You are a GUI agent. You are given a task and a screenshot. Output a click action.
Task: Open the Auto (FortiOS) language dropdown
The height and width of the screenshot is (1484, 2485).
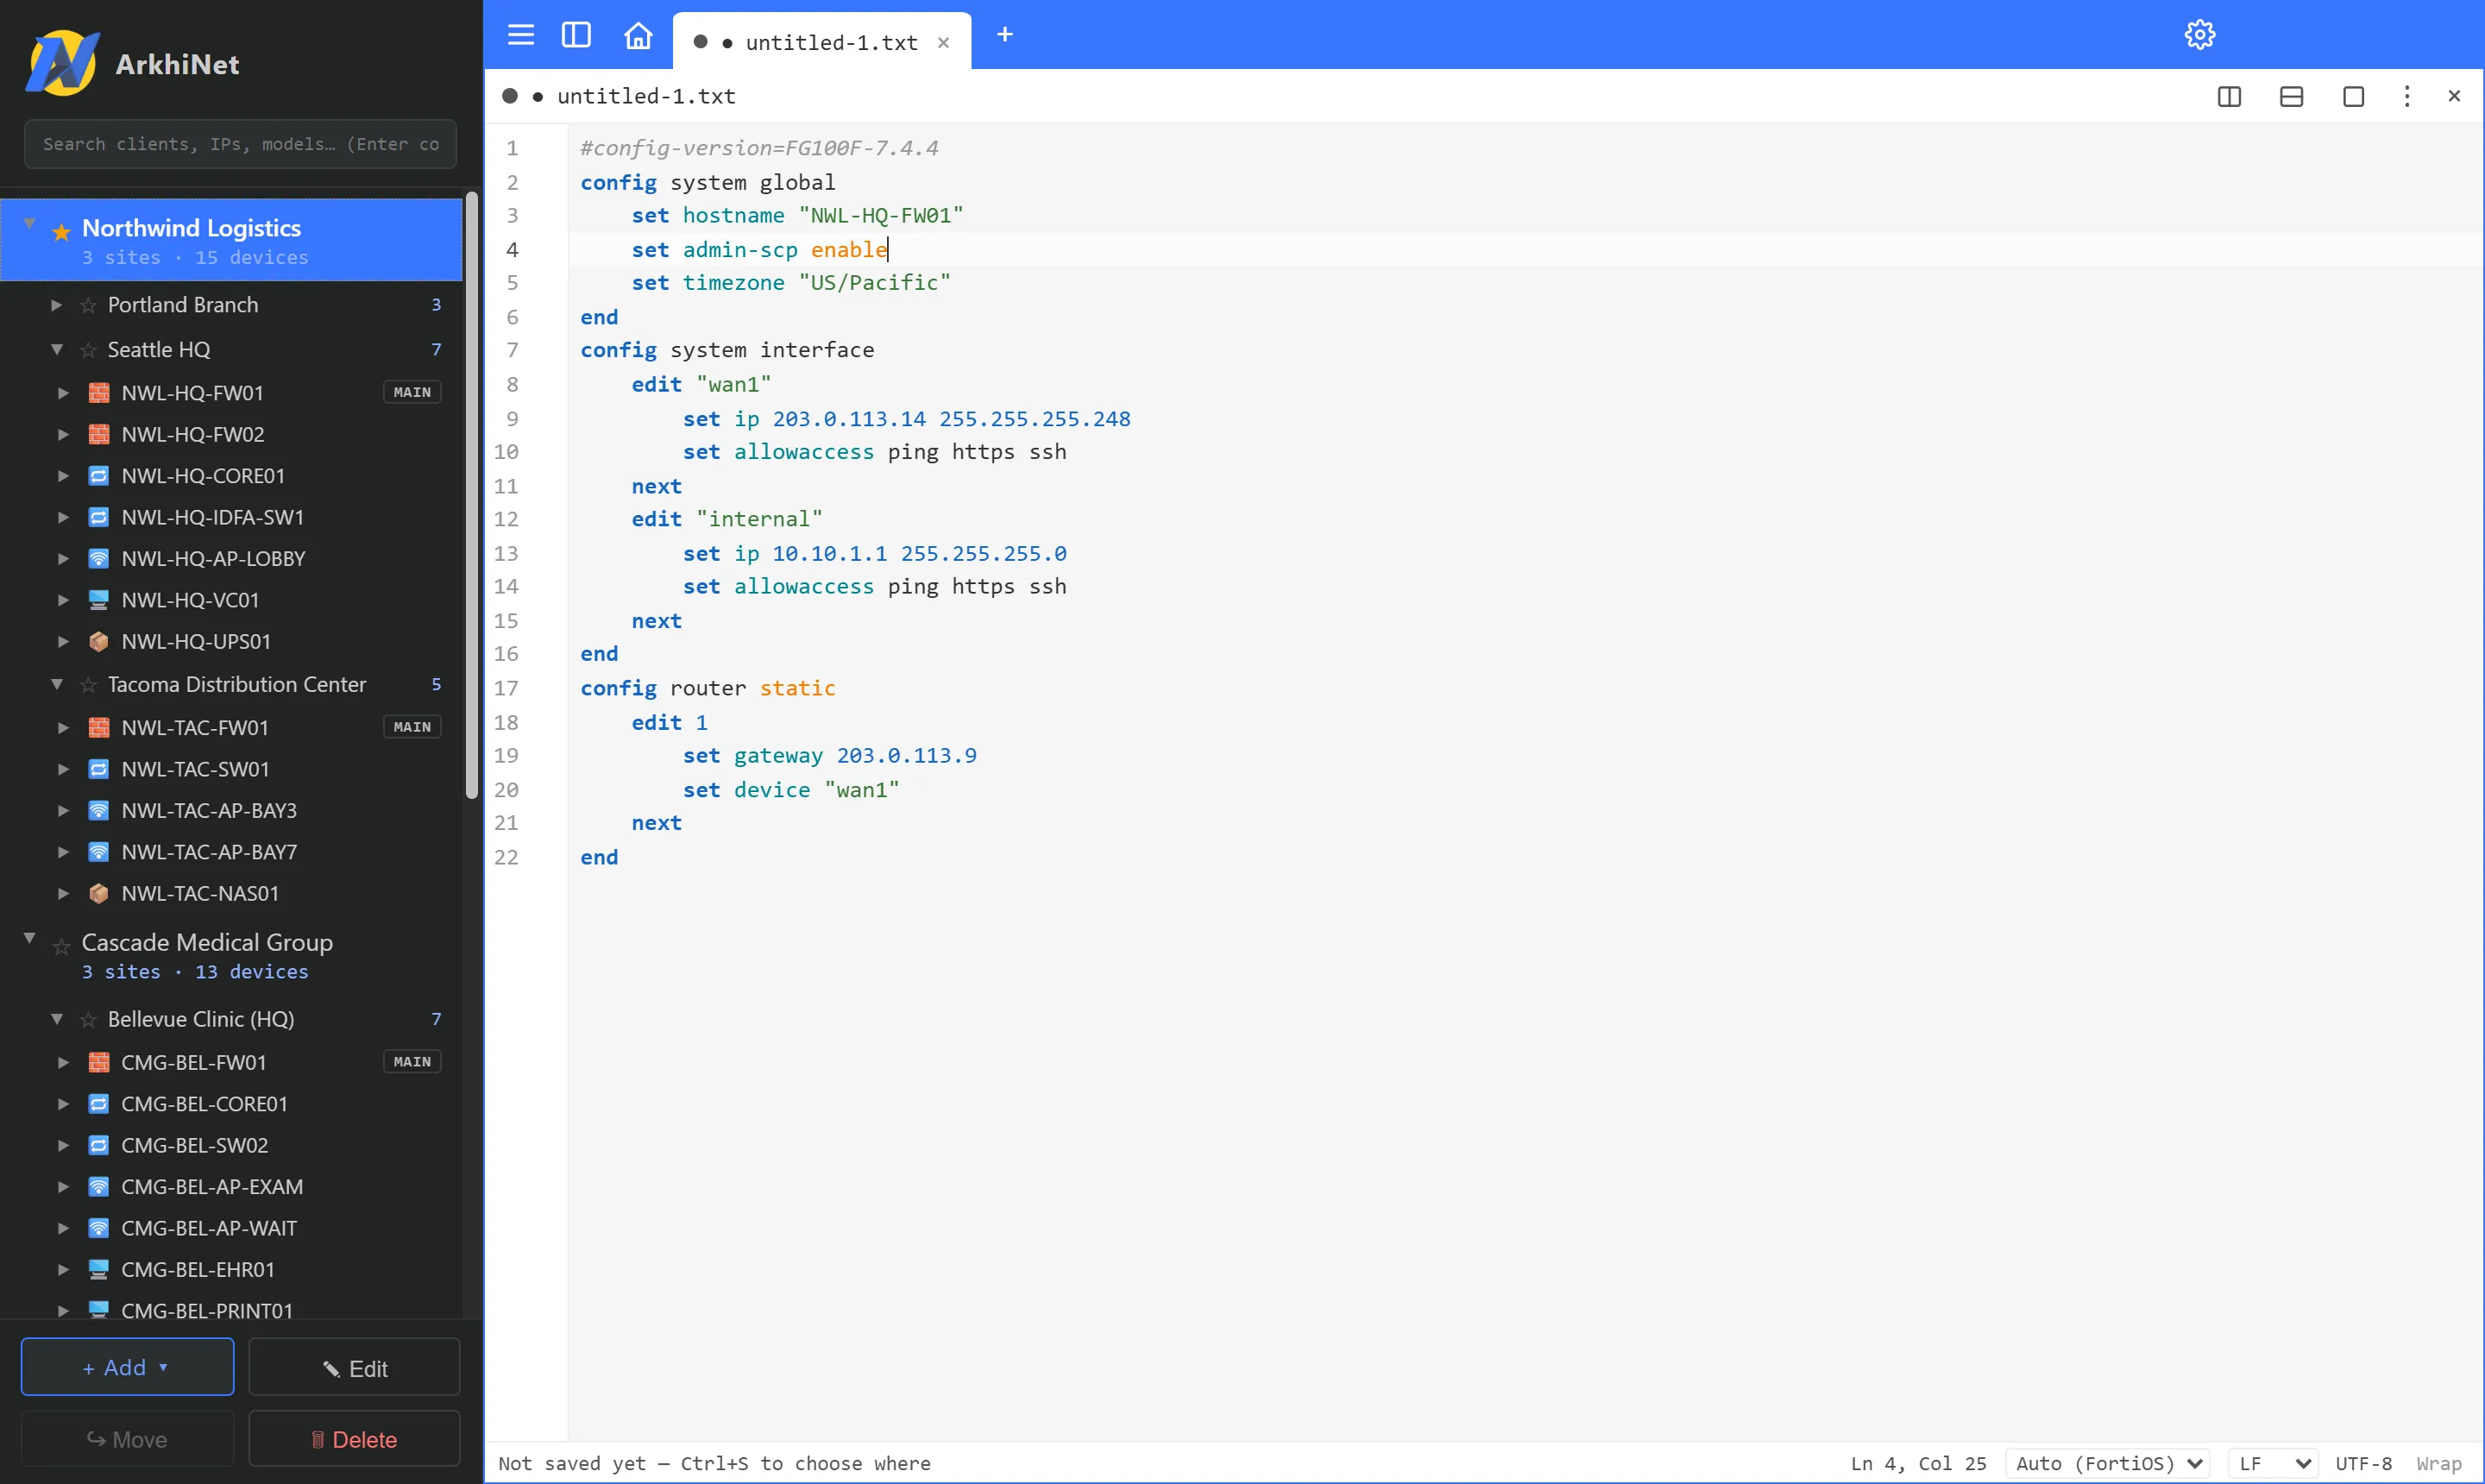(2107, 1463)
